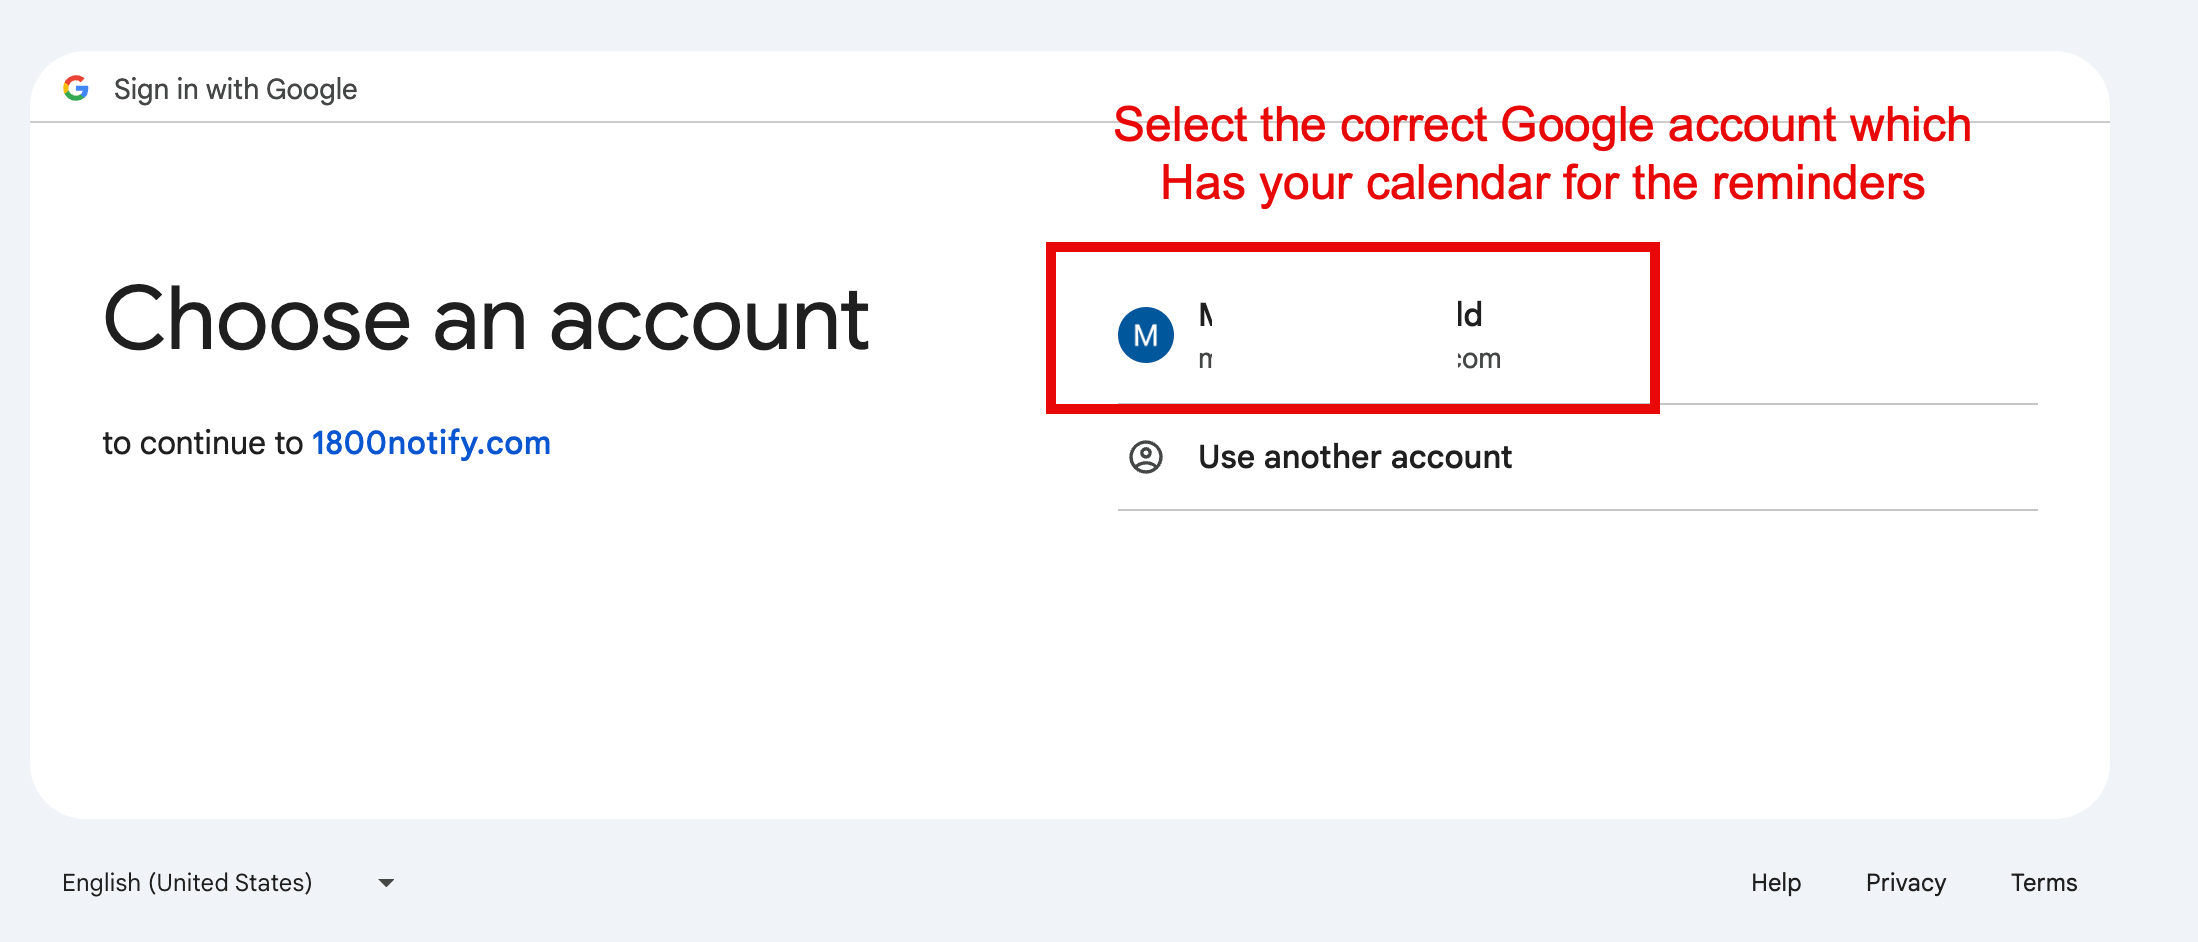Click the divider line below Use another account

coord(1577,510)
